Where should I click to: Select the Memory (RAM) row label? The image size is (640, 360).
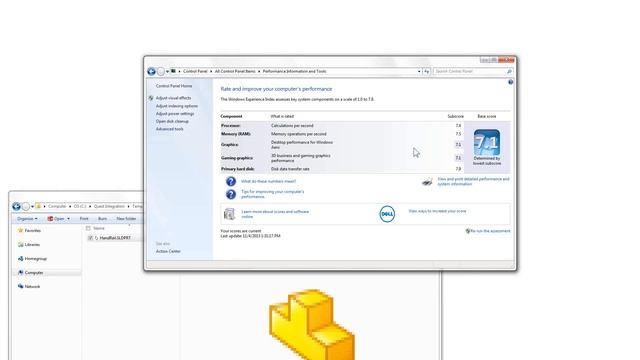point(236,134)
